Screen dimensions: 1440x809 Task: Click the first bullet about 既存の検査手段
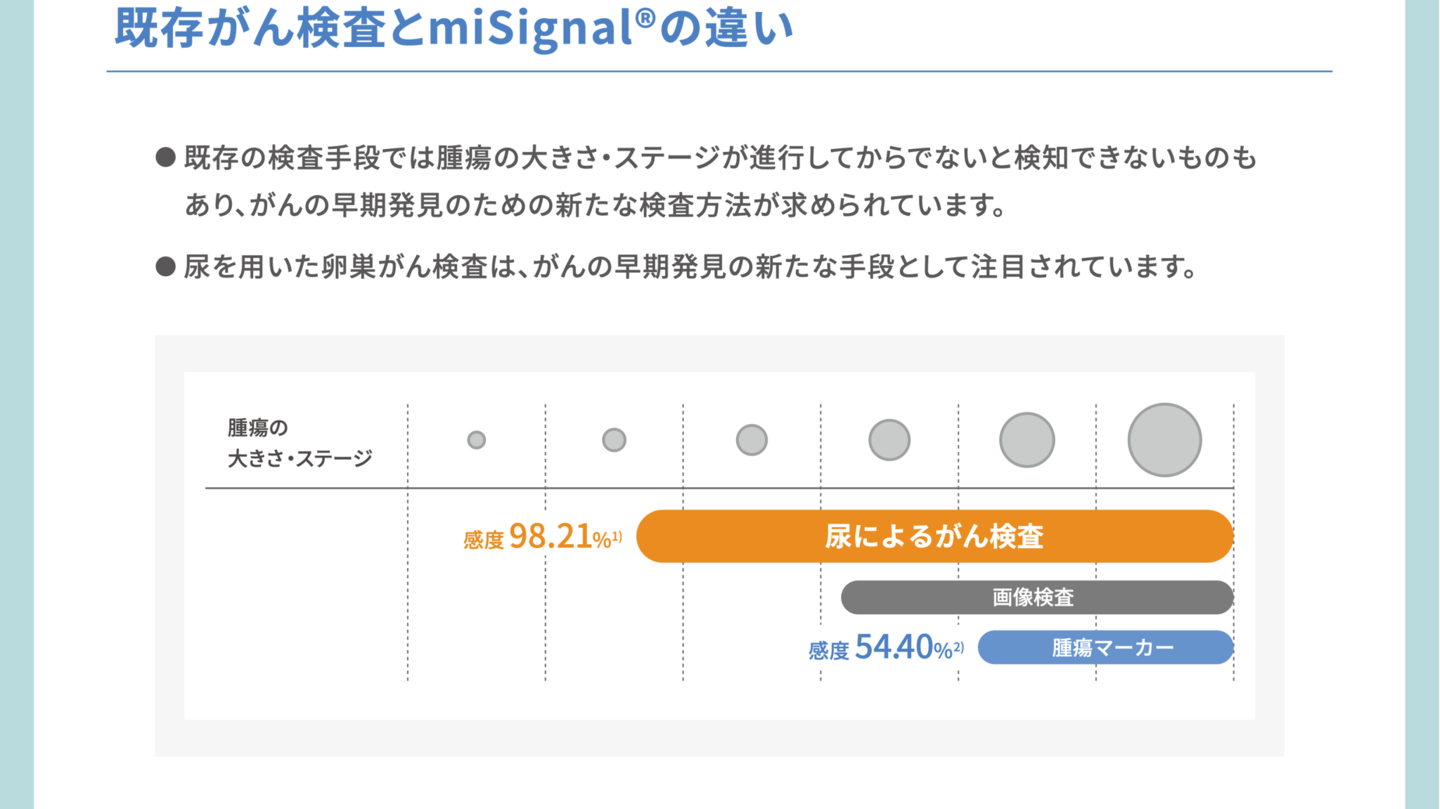707,182
